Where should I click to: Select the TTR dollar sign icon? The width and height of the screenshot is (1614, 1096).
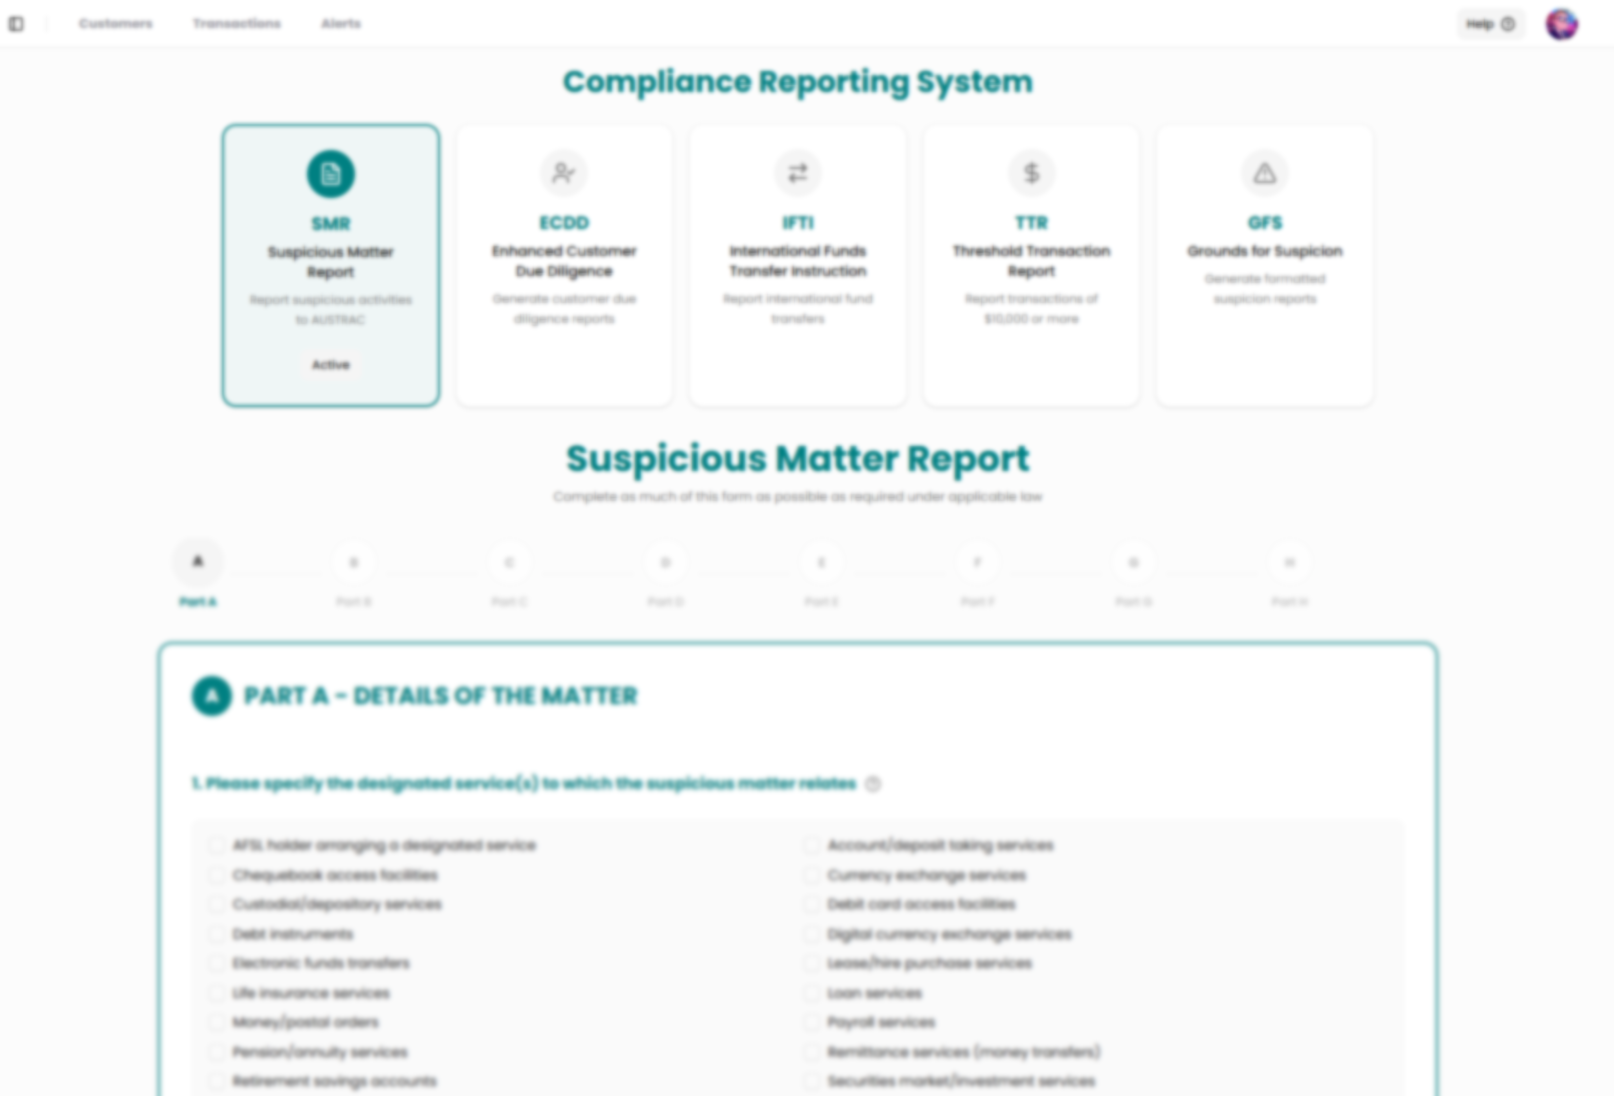(x=1031, y=172)
